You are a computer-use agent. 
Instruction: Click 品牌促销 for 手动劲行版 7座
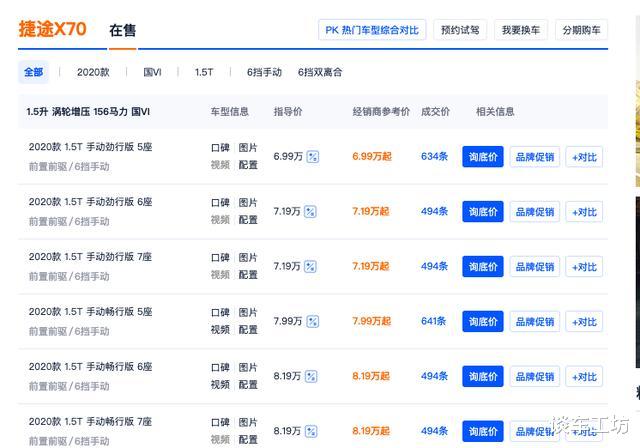tap(535, 267)
